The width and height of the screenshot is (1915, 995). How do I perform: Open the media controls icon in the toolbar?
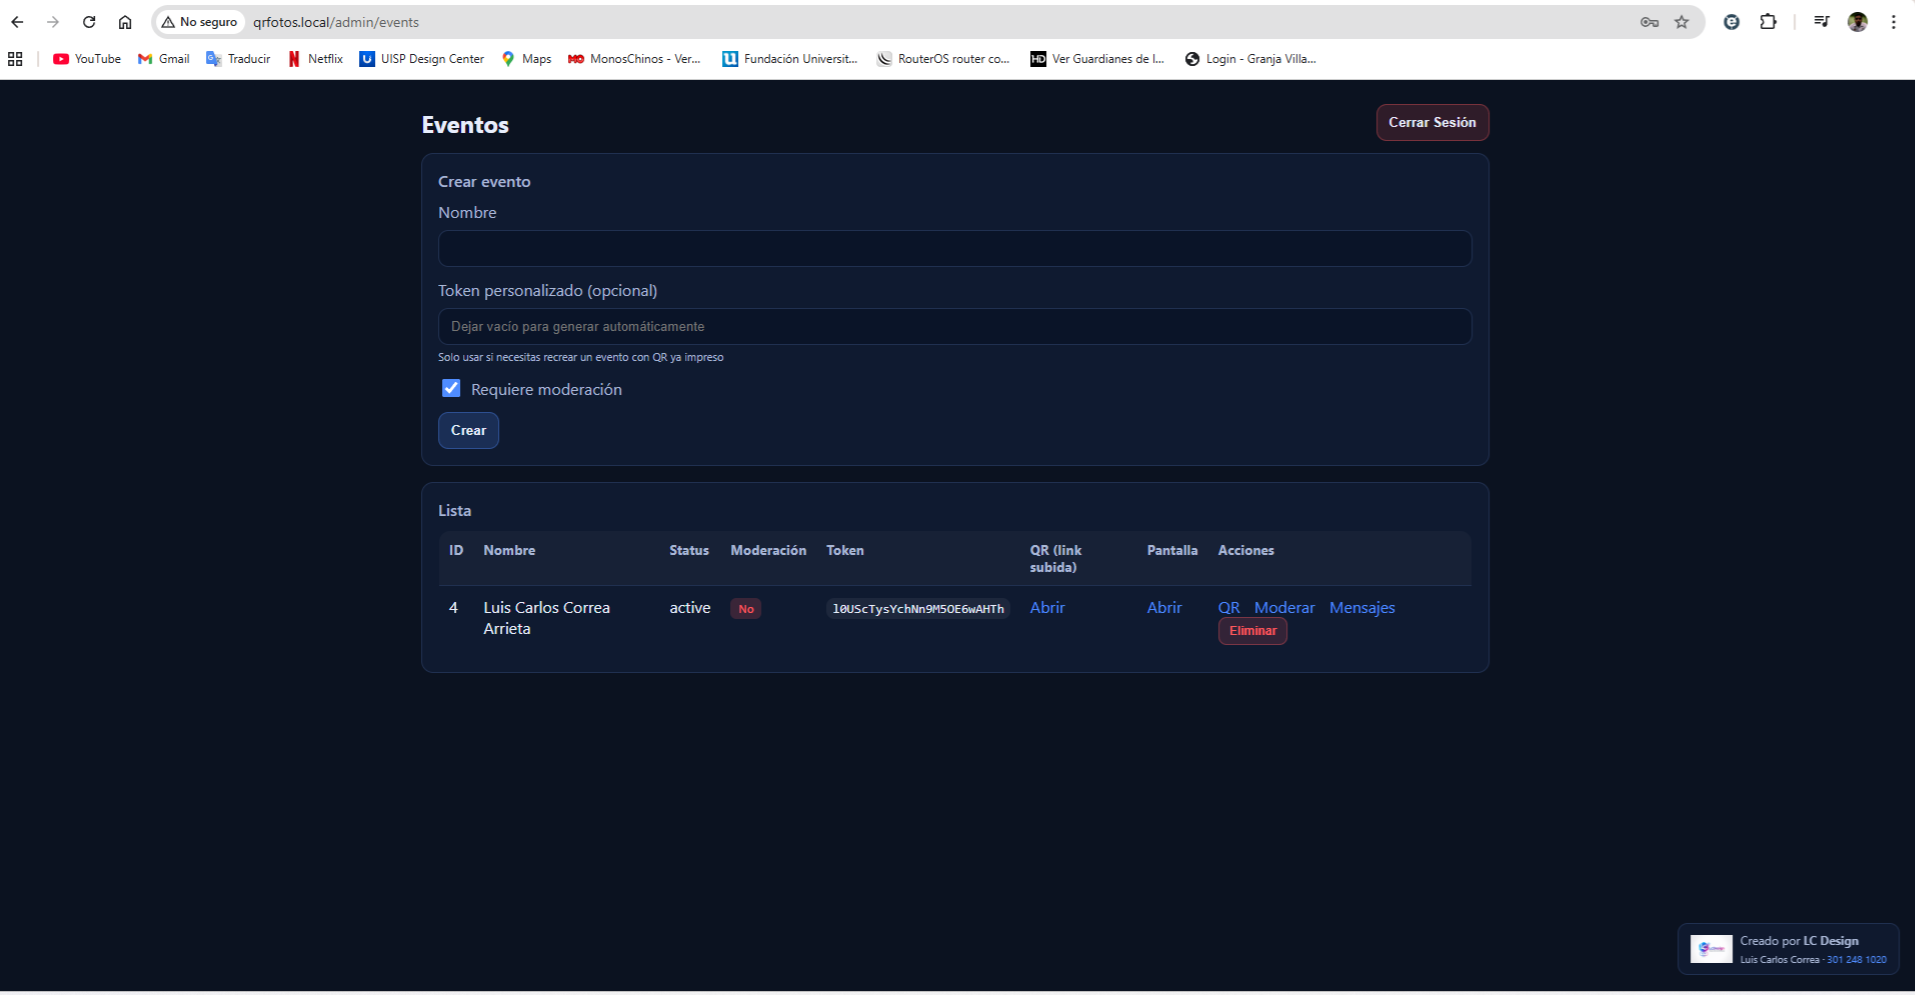point(1821,21)
